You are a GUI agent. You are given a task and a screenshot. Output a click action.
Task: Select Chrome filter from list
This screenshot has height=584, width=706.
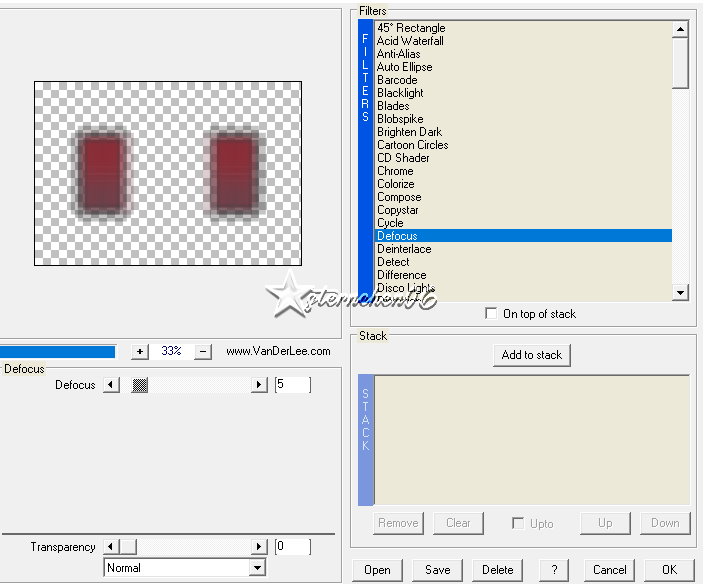coord(395,171)
